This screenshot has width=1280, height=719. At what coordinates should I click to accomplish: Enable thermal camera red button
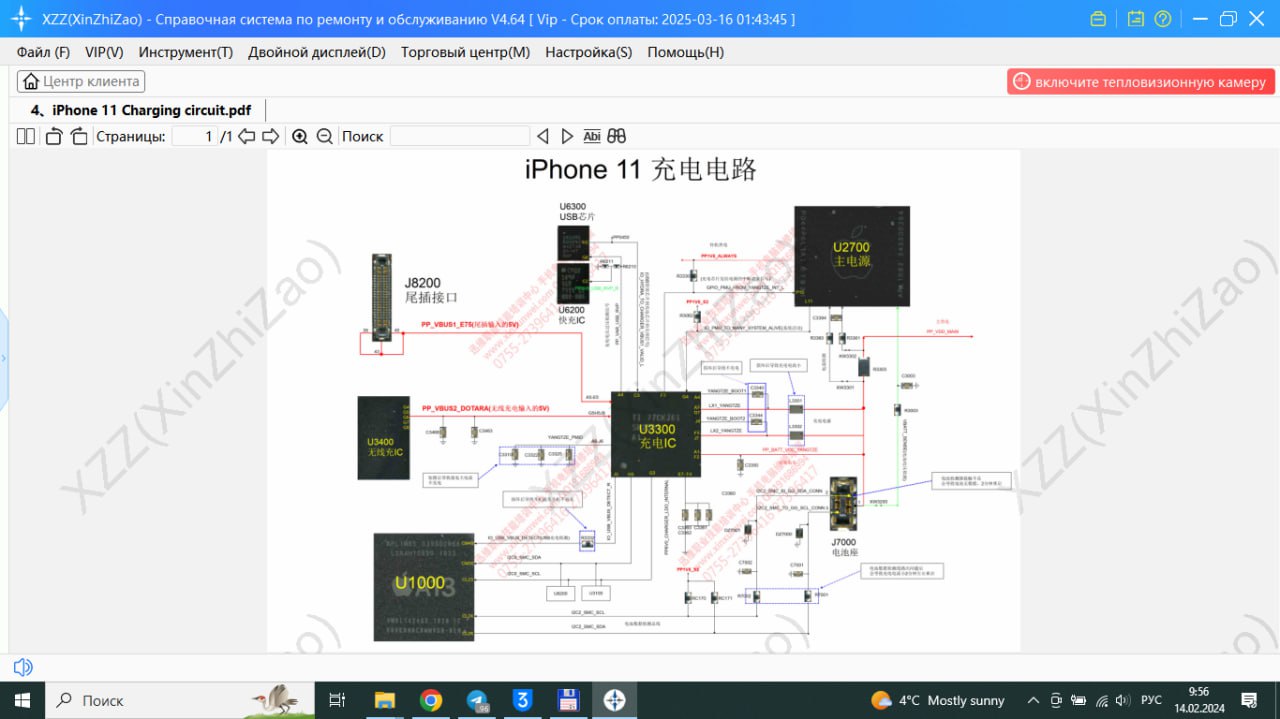click(1140, 82)
